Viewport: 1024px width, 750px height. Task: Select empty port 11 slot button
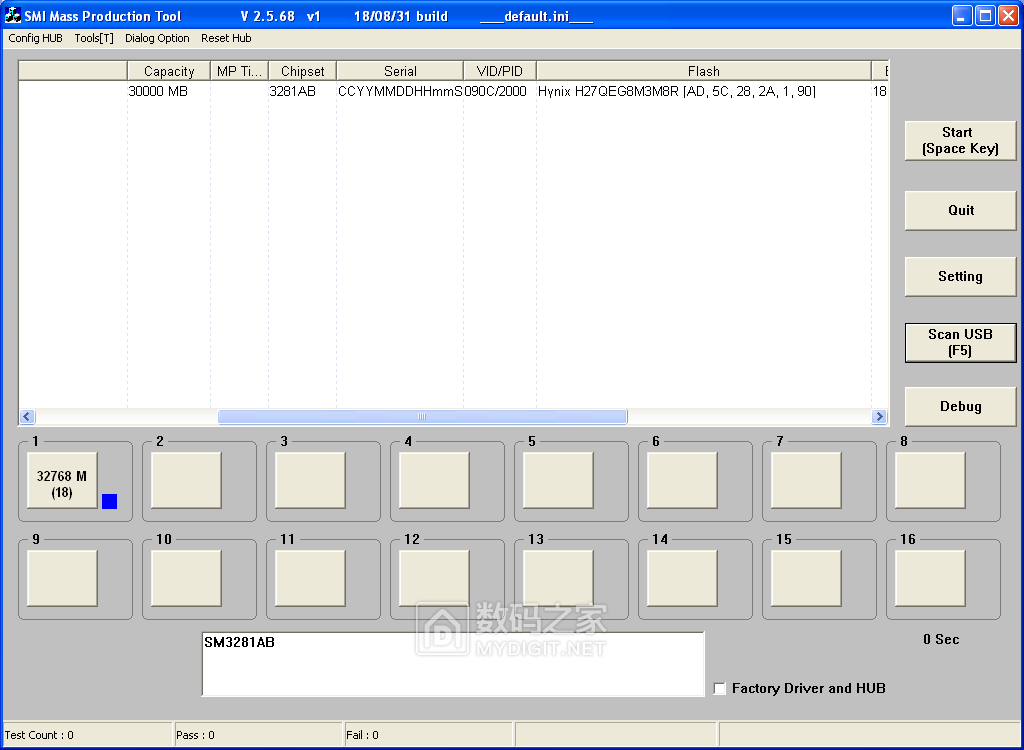pyautogui.click(x=310, y=578)
